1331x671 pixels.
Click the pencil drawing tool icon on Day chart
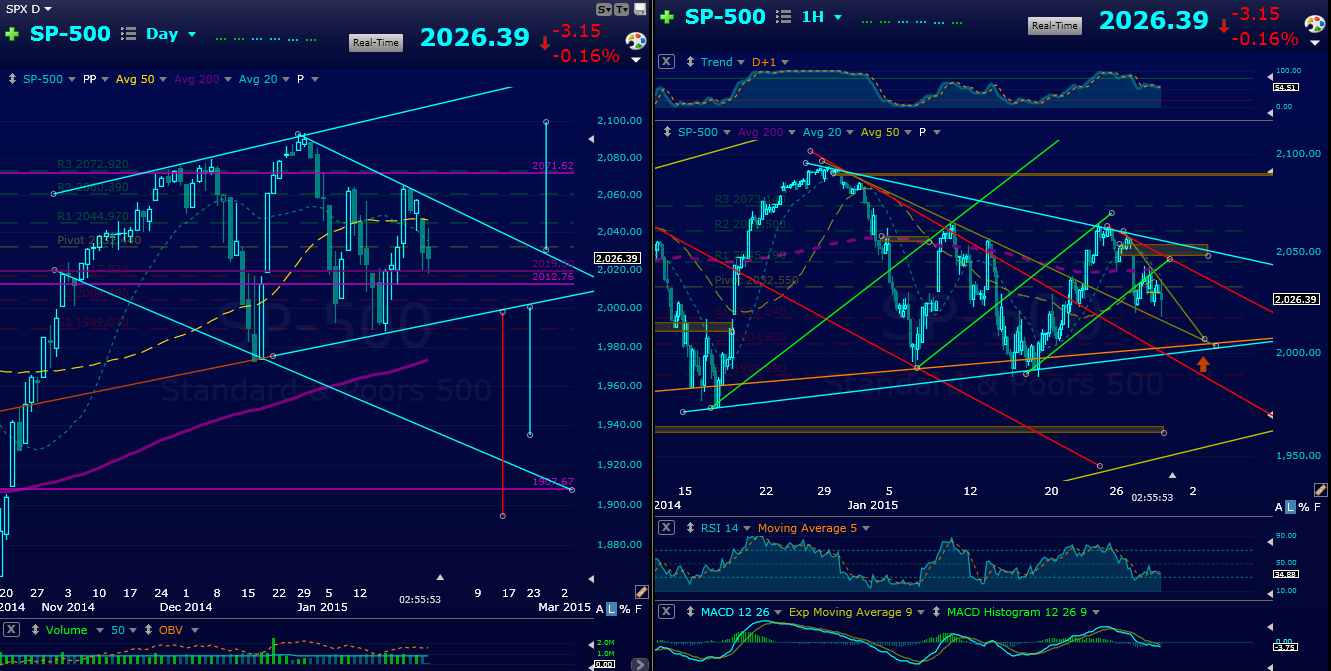pos(642,593)
